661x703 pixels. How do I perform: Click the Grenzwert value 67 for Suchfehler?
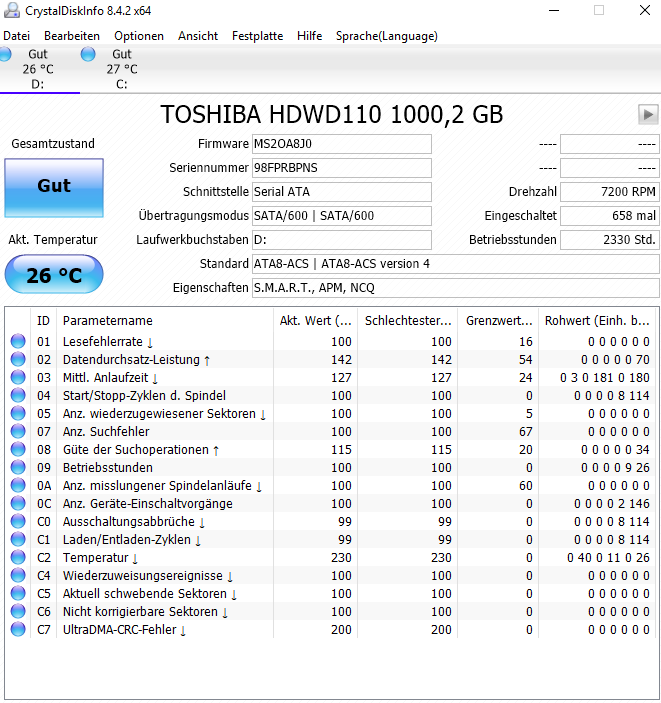(526, 432)
